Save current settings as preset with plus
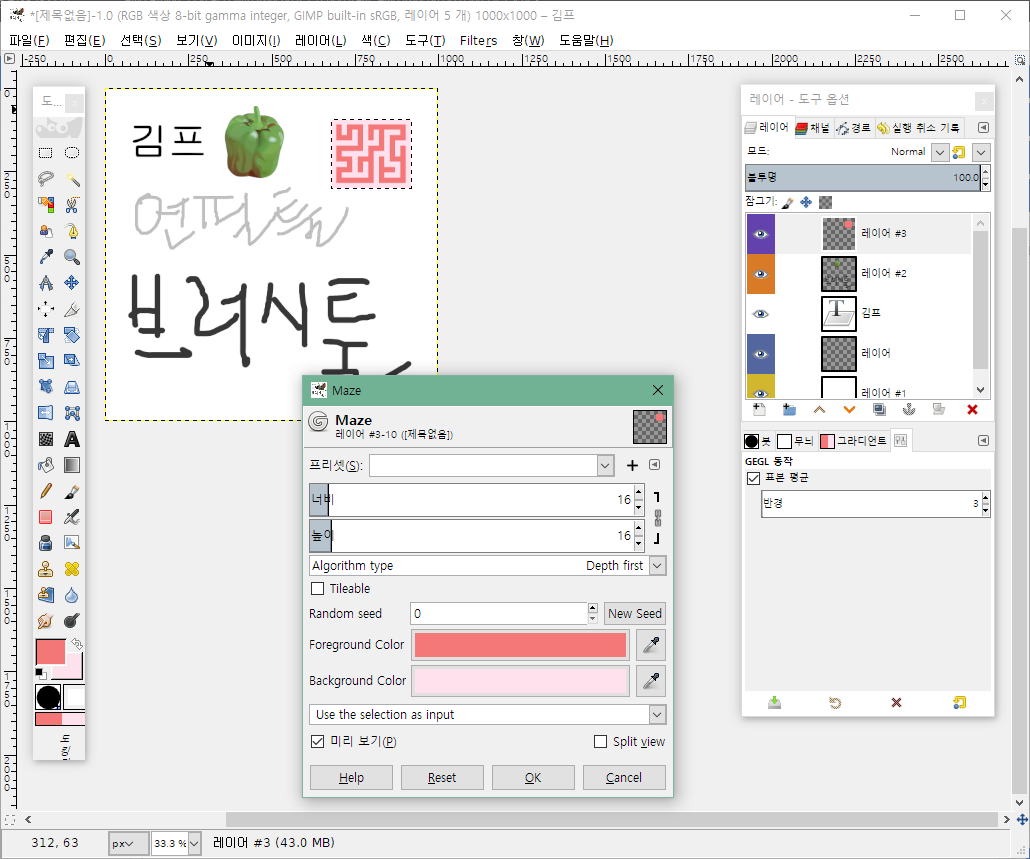The width and height of the screenshot is (1030, 859). [x=632, y=466]
